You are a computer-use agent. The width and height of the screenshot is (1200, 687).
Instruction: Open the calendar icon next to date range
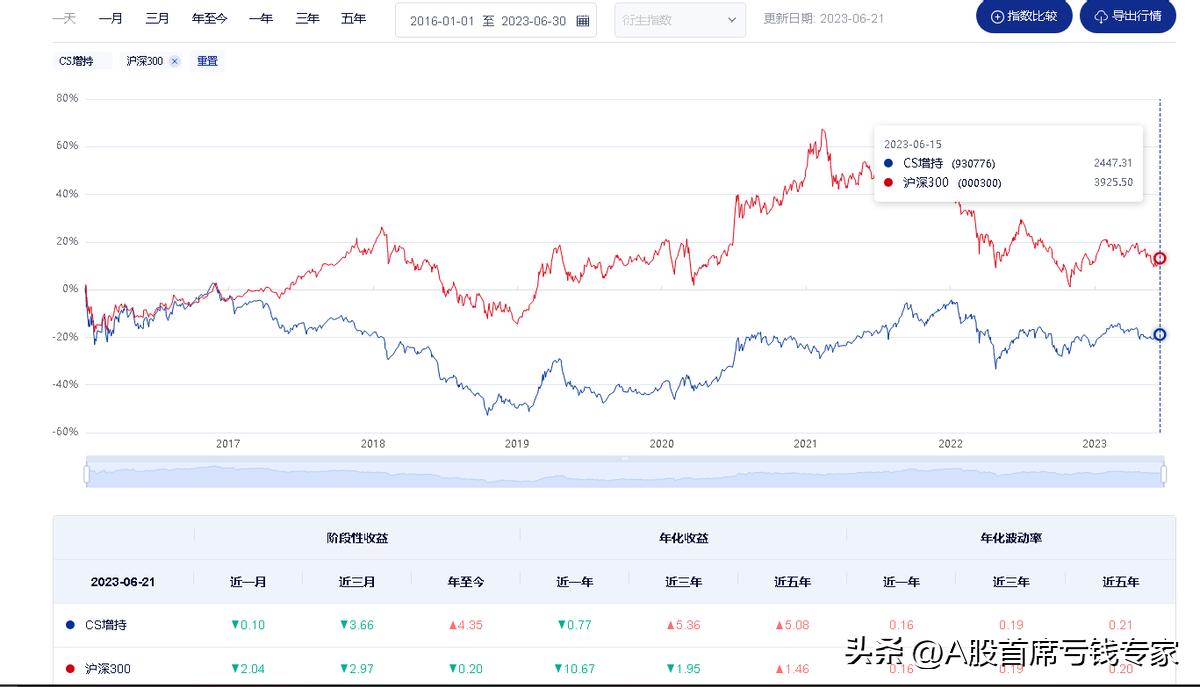[582, 20]
